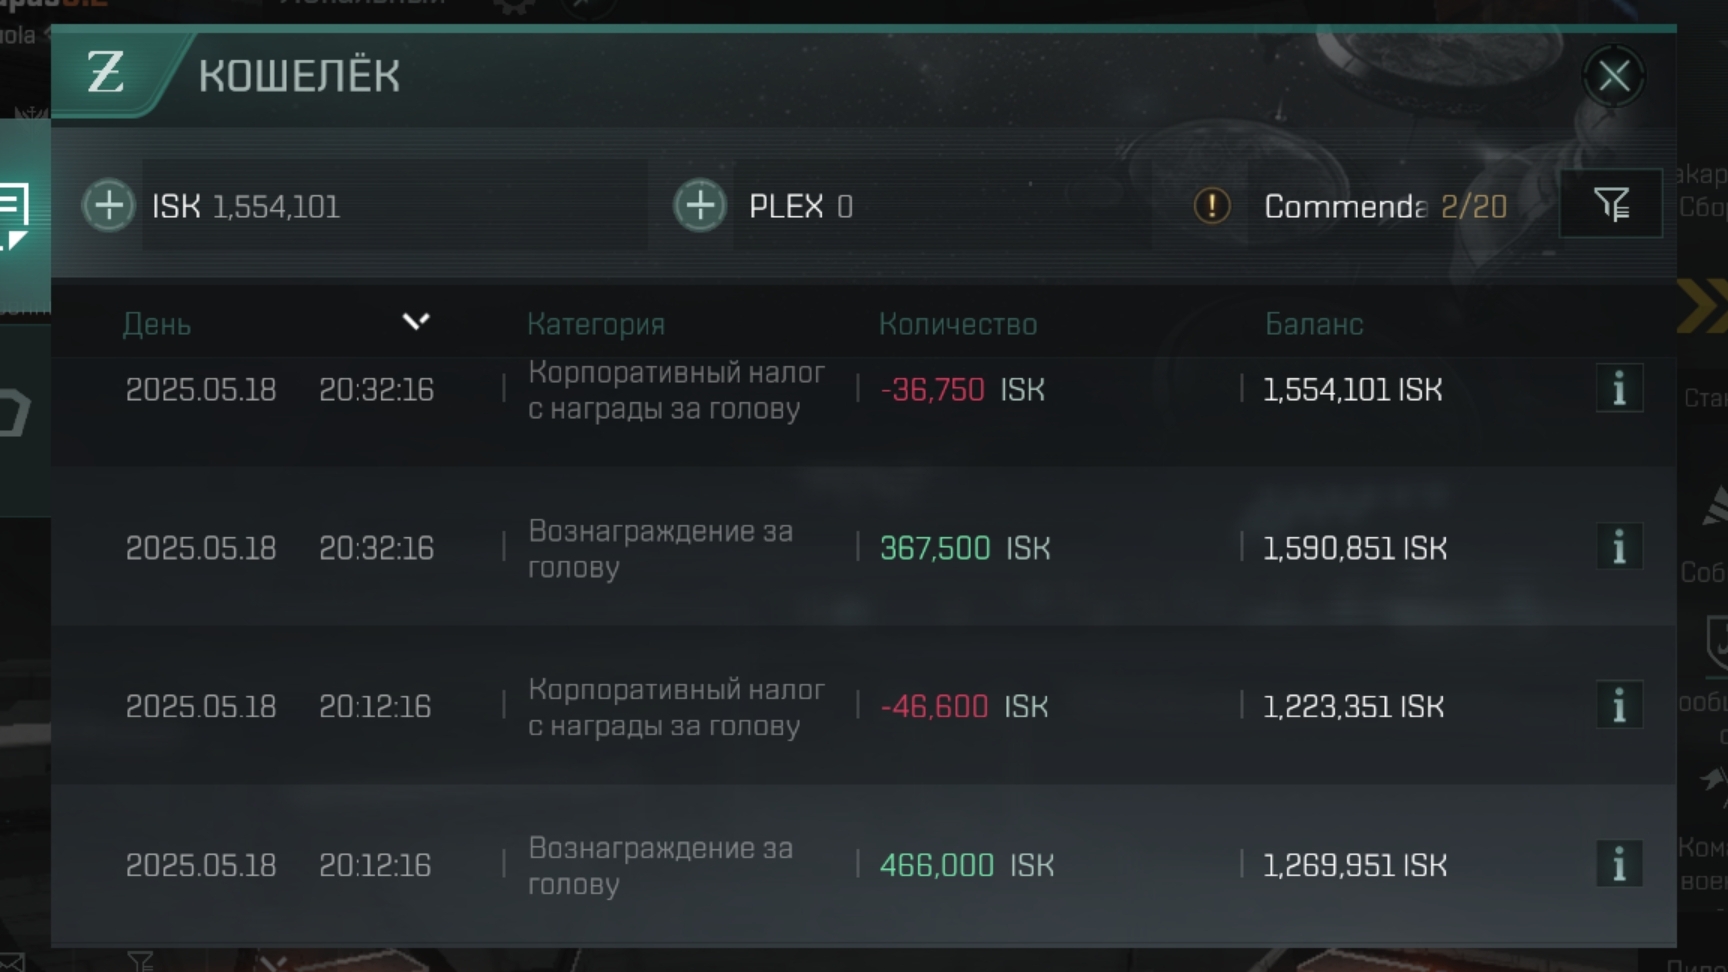Viewport: 1728px width, 972px height.
Task: Click the Баланс column header
Action: (x=1314, y=324)
